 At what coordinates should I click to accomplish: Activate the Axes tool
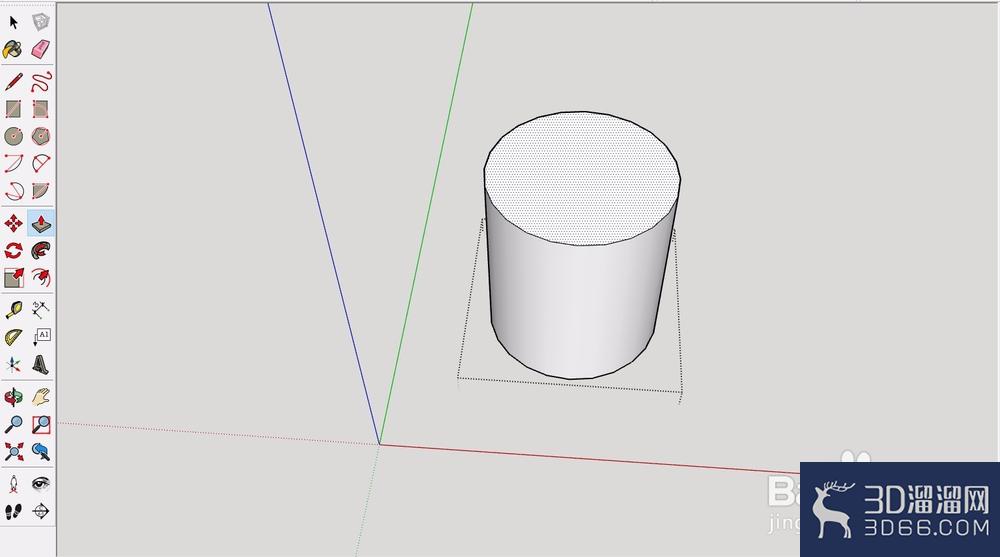[x=13, y=365]
